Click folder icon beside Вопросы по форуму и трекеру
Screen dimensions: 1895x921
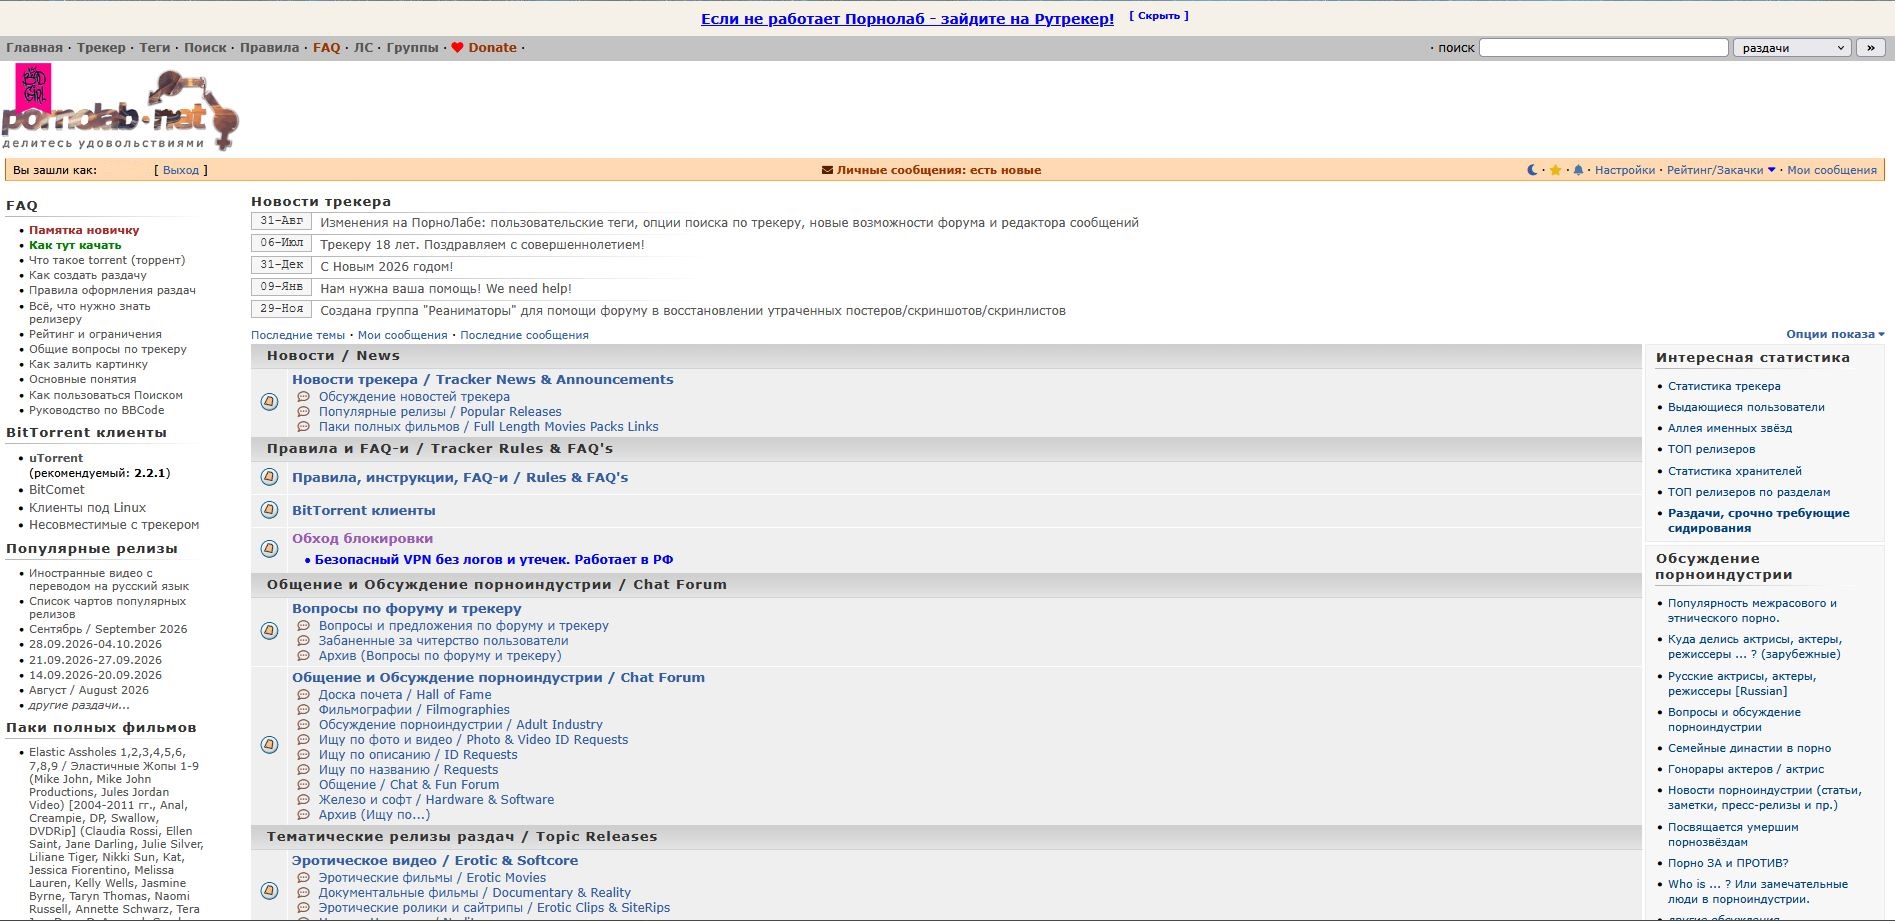pos(269,631)
